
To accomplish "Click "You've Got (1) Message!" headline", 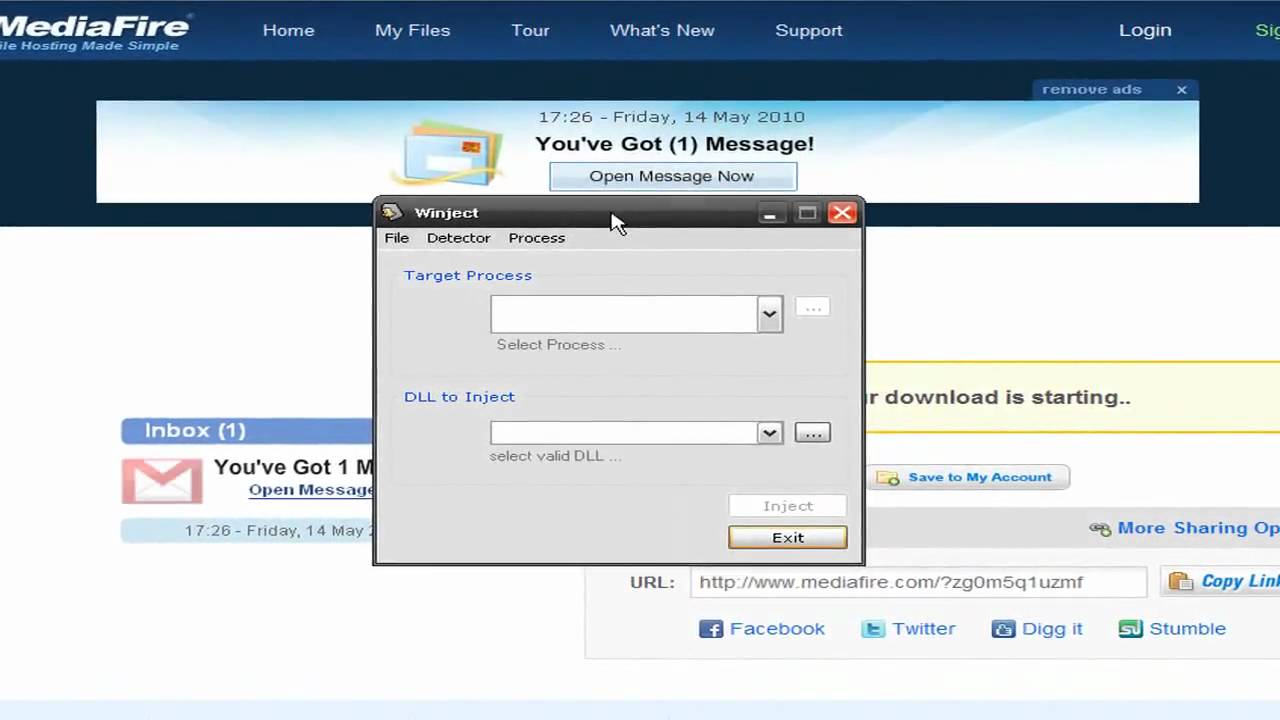I will pyautogui.click(x=674, y=144).
